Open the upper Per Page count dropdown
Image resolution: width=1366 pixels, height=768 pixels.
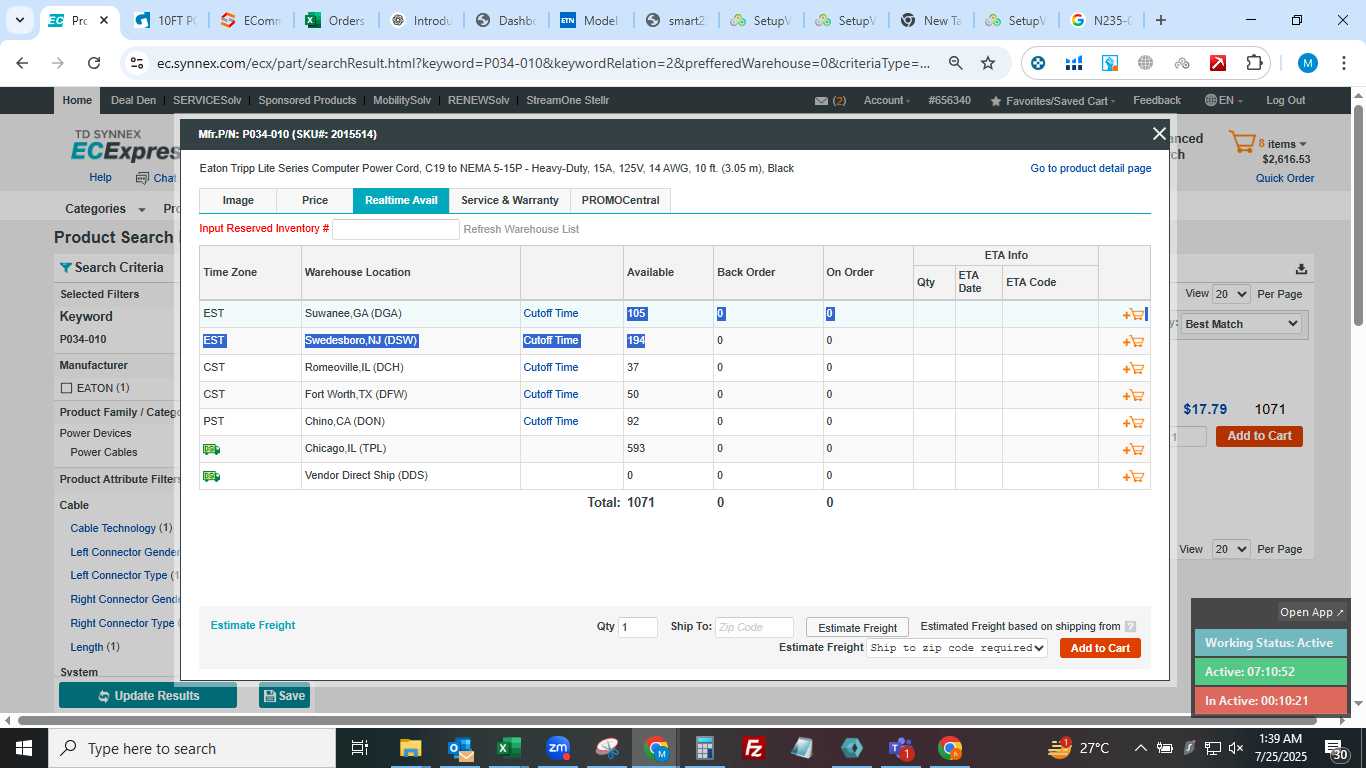click(x=1231, y=294)
